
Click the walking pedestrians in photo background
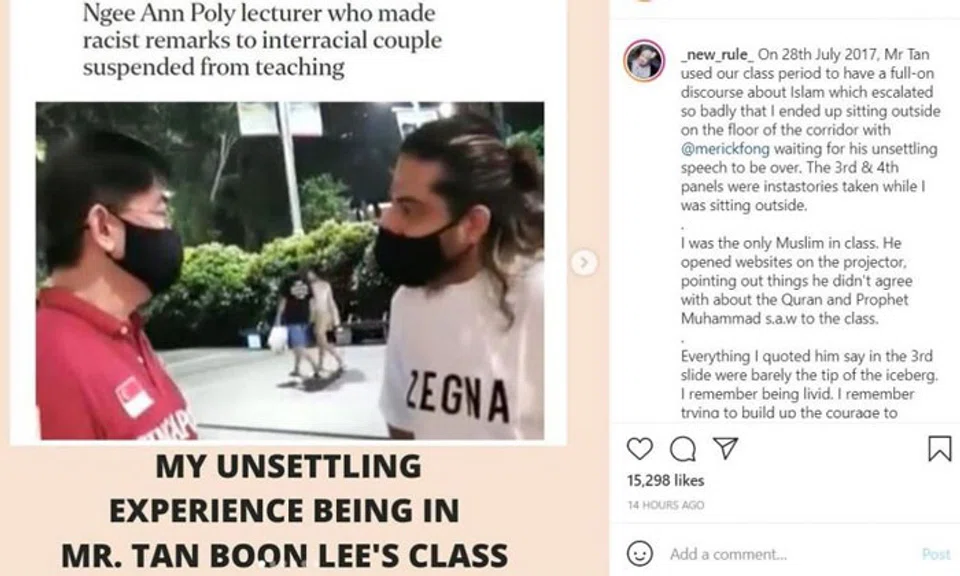[308, 324]
